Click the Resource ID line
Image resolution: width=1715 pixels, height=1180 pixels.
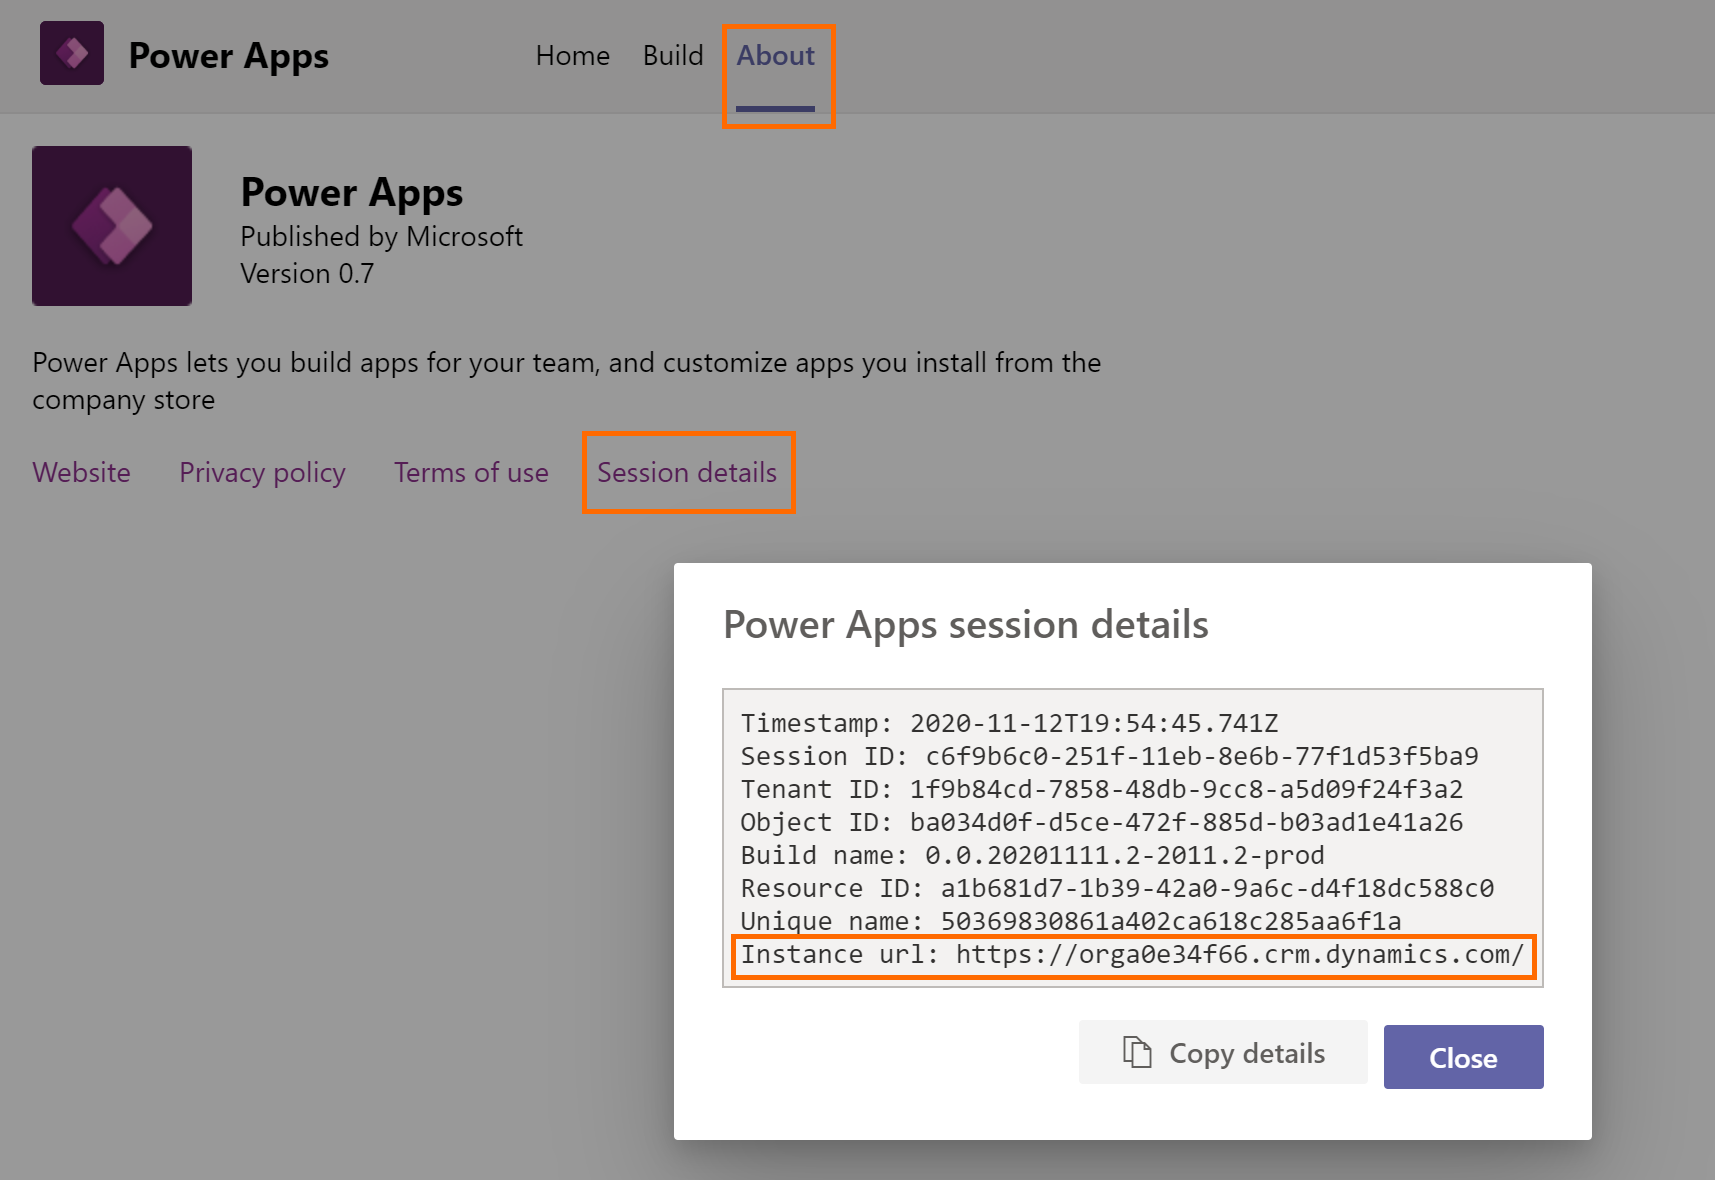(1117, 888)
